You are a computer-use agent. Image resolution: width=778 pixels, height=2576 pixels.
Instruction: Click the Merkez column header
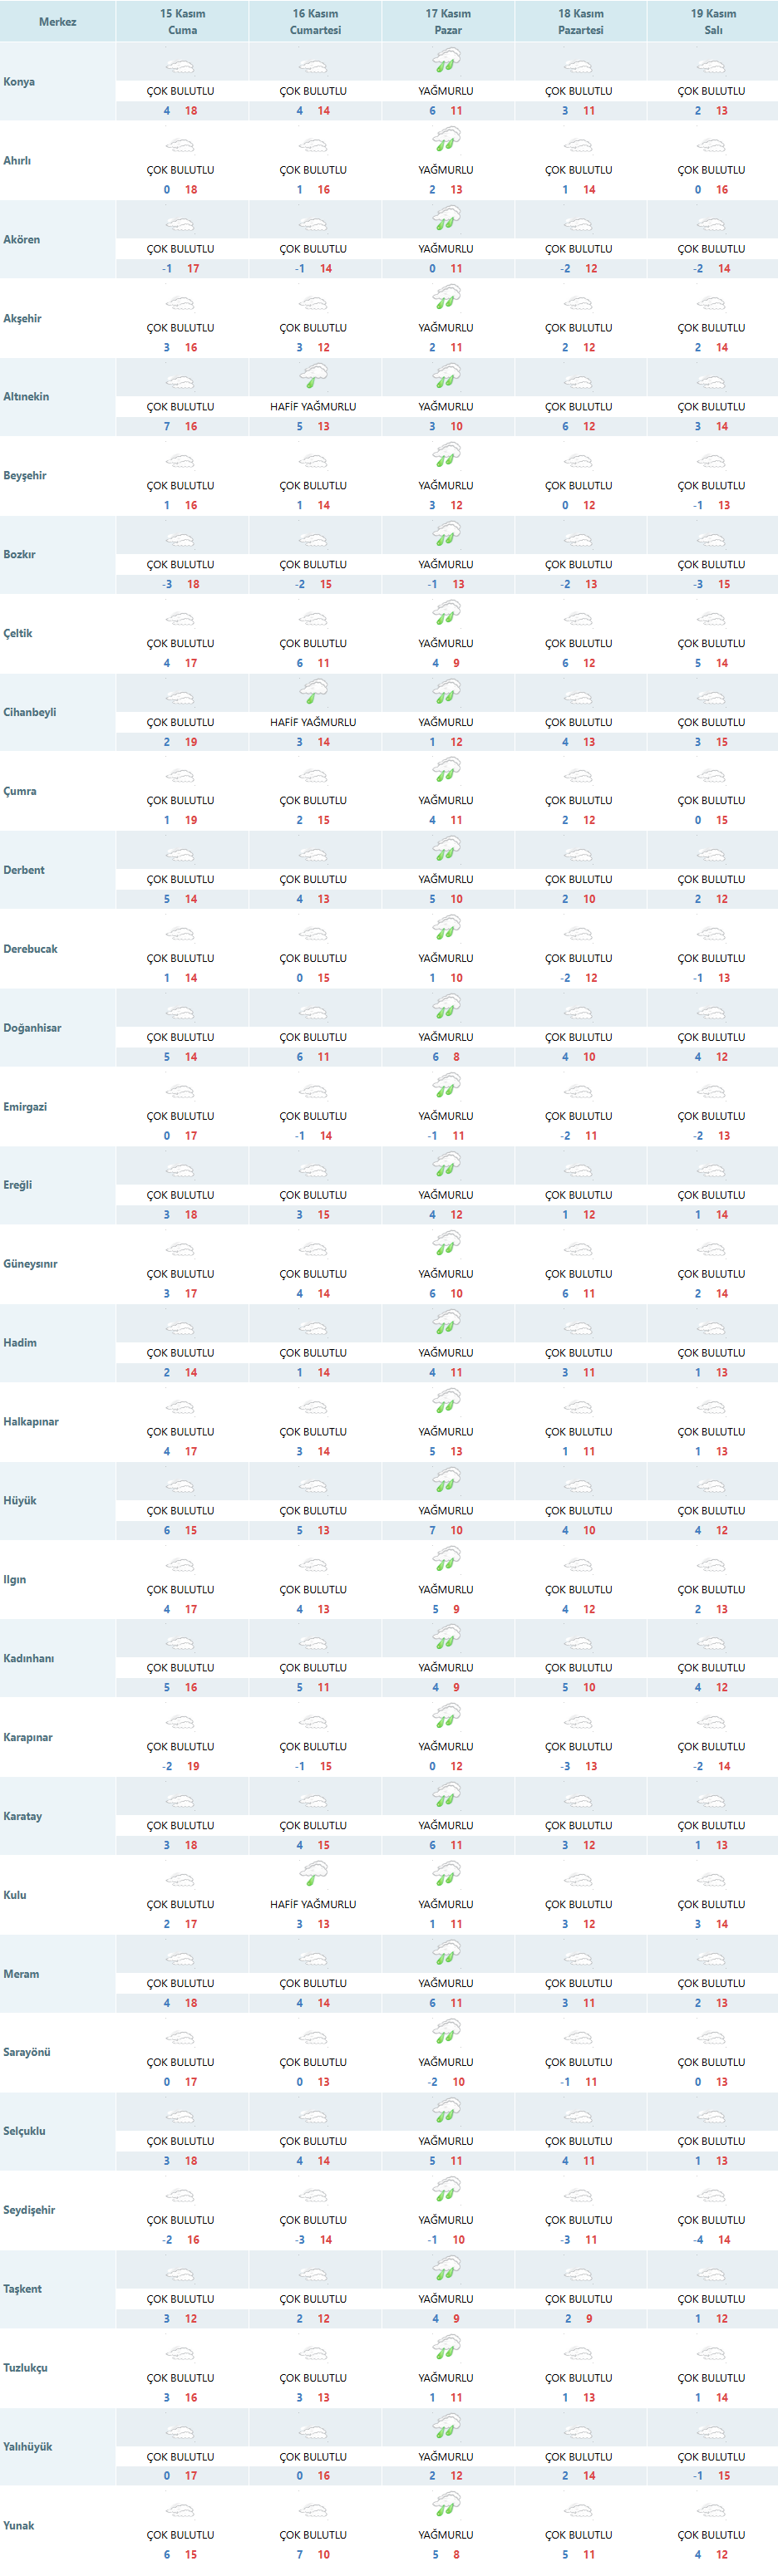point(57,21)
